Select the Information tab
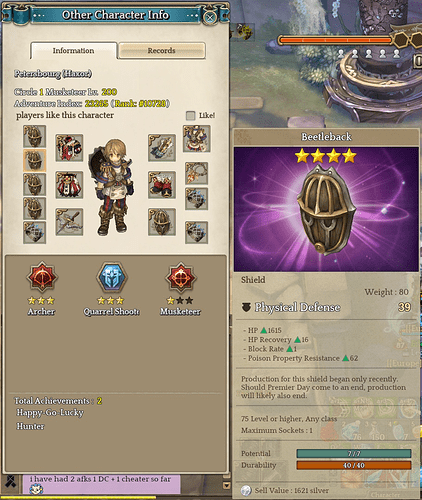This screenshot has width=422, height=500. pos(73,51)
